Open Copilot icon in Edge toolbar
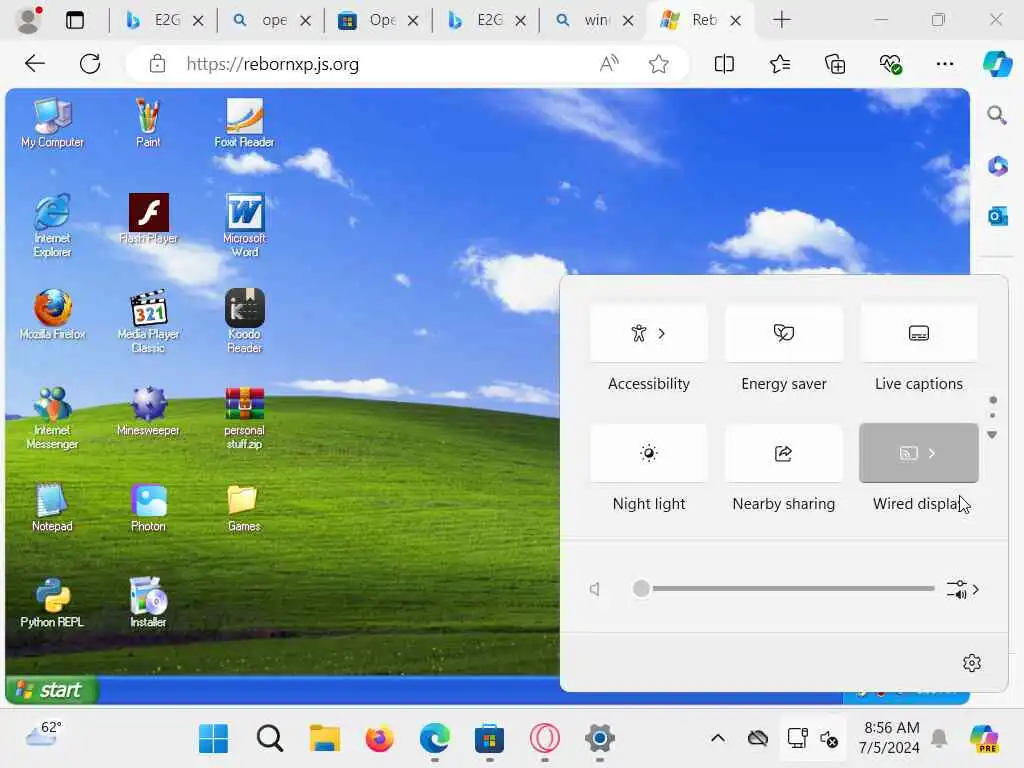Screen dimensions: 1024x768 997,63
